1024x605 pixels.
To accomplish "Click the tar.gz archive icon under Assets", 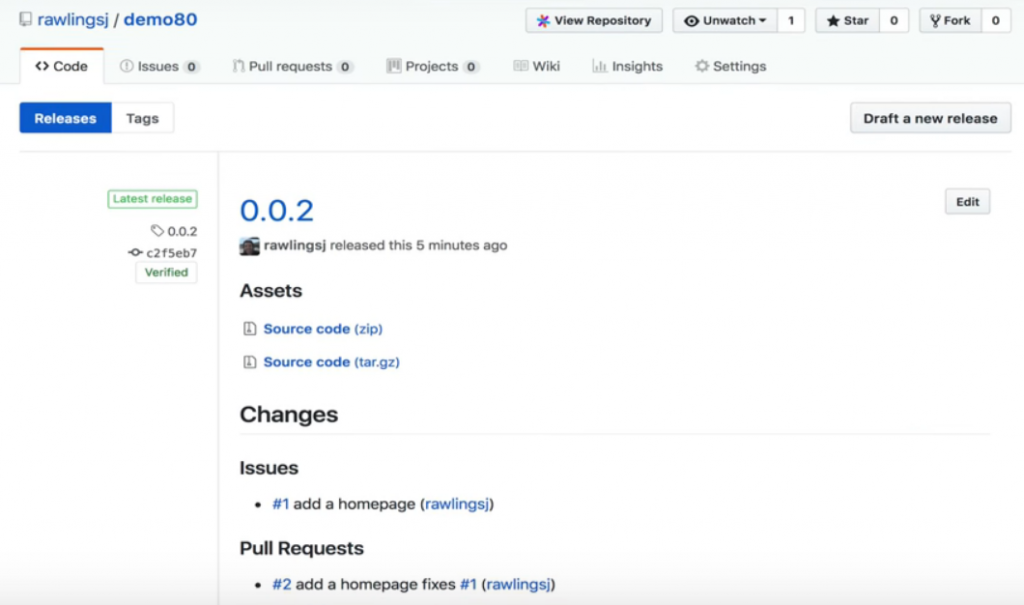I will (x=249, y=362).
